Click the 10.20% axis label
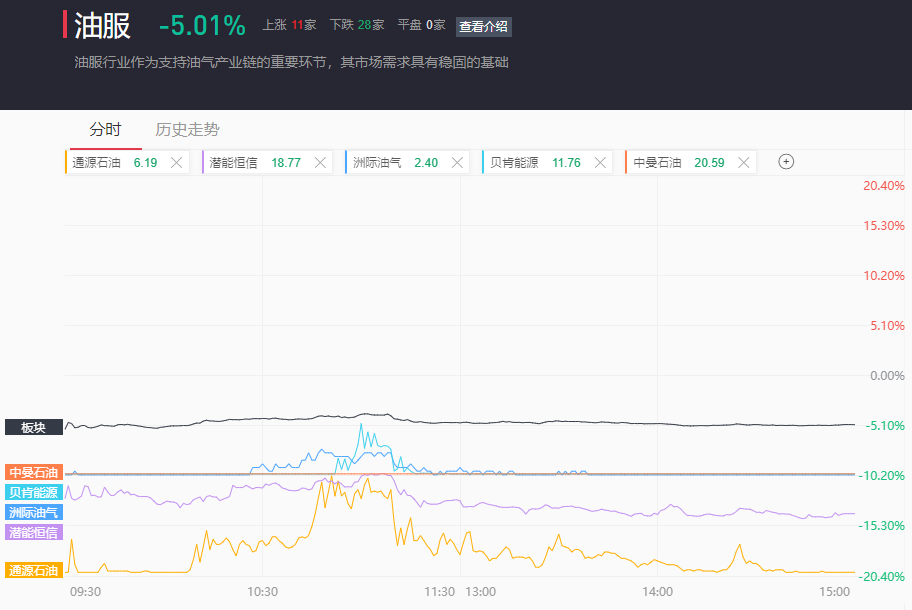 click(x=884, y=276)
